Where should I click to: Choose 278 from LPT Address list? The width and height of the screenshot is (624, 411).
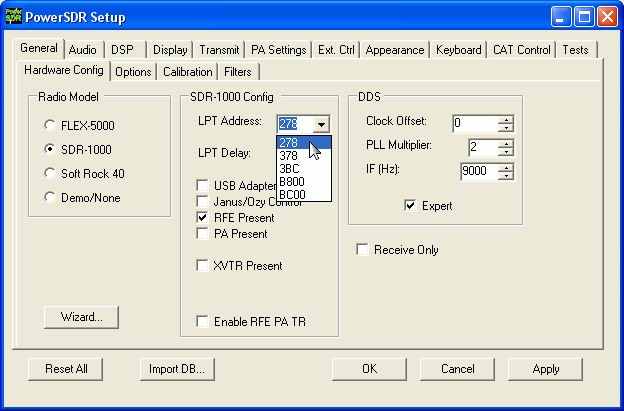(x=304, y=142)
